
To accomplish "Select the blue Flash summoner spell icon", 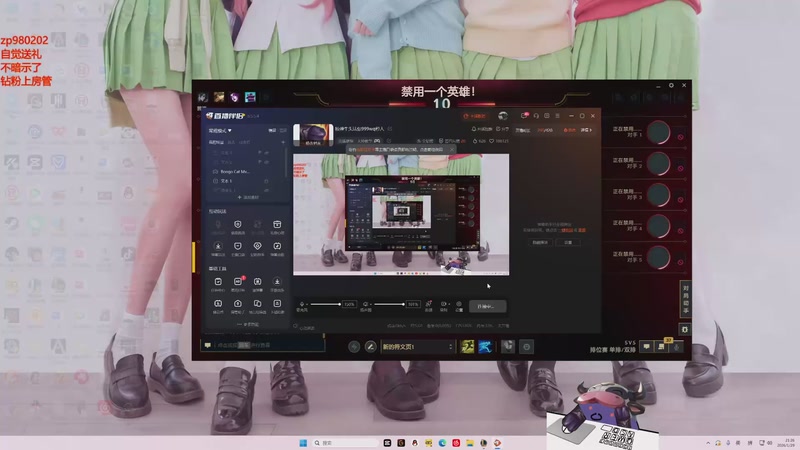I will pos(485,346).
